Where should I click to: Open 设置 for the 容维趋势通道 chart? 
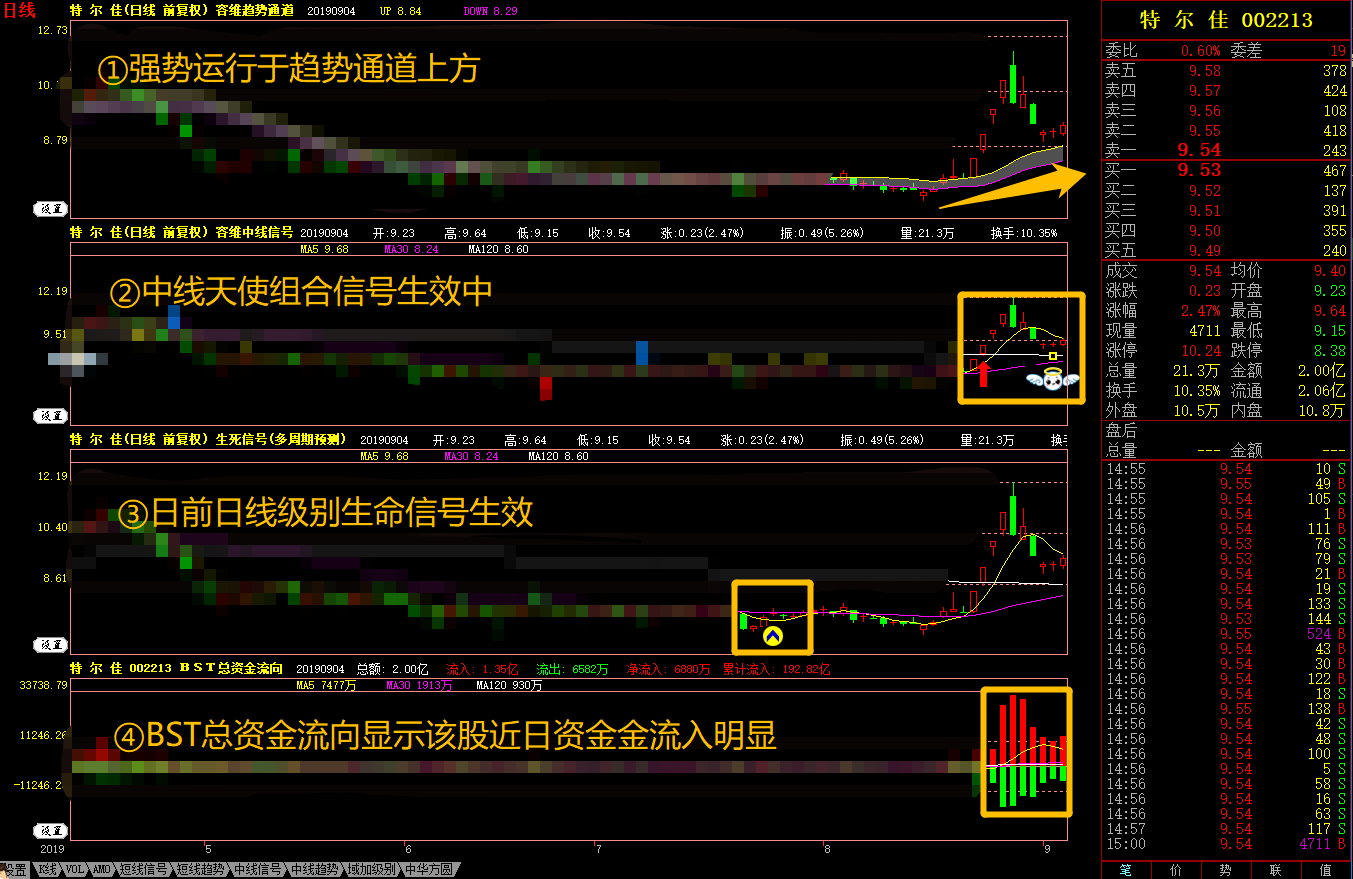[51, 210]
